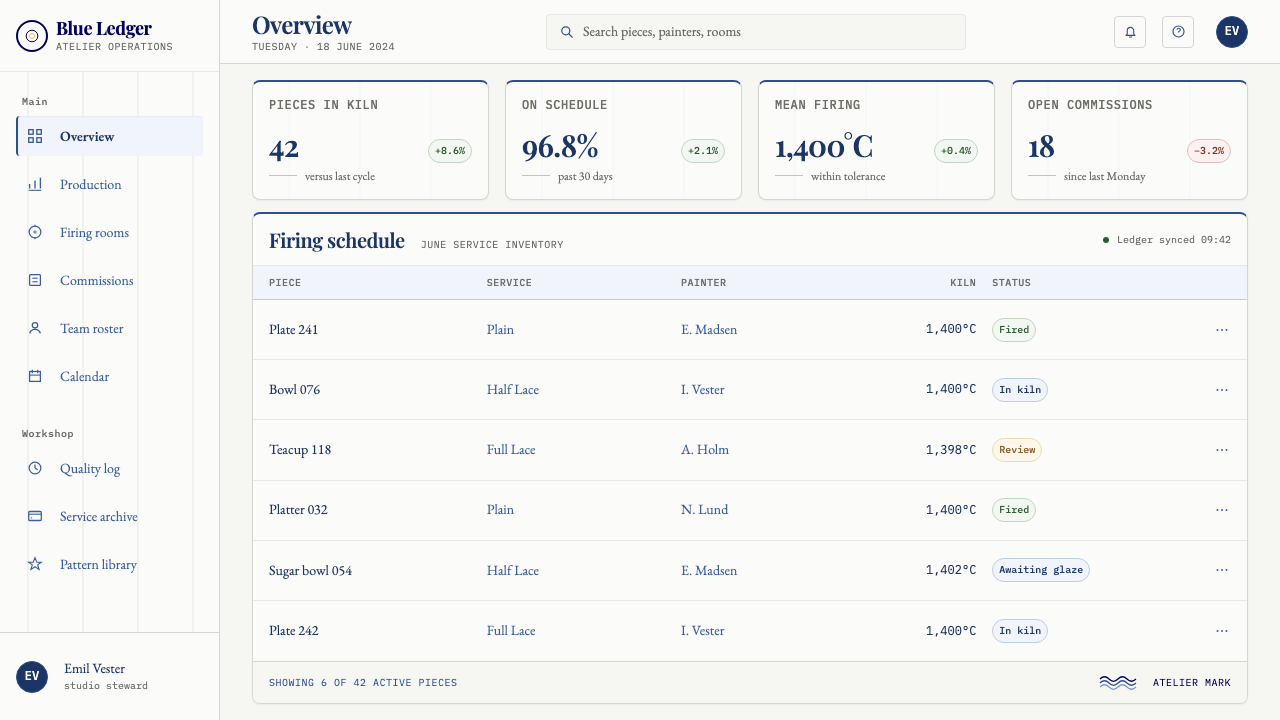Click the Production bar chart icon

(x=35, y=184)
